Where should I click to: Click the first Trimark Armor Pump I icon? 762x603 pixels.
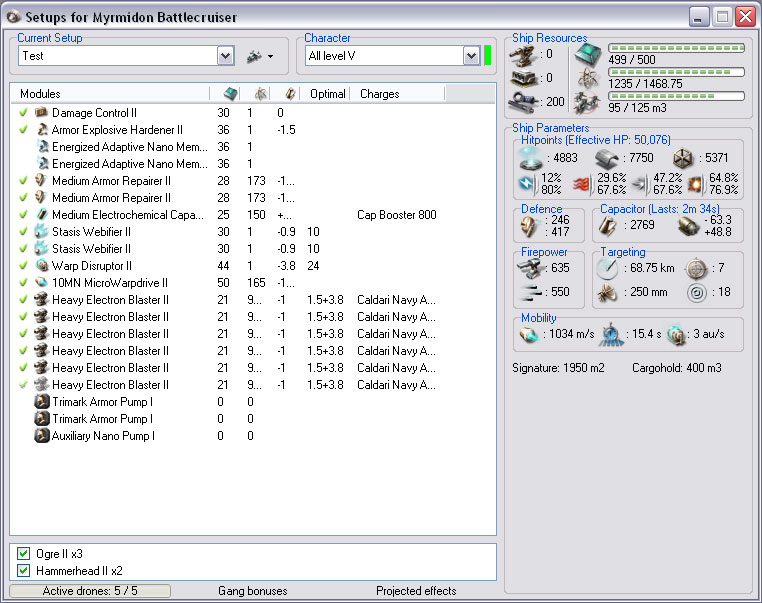coord(42,402)
